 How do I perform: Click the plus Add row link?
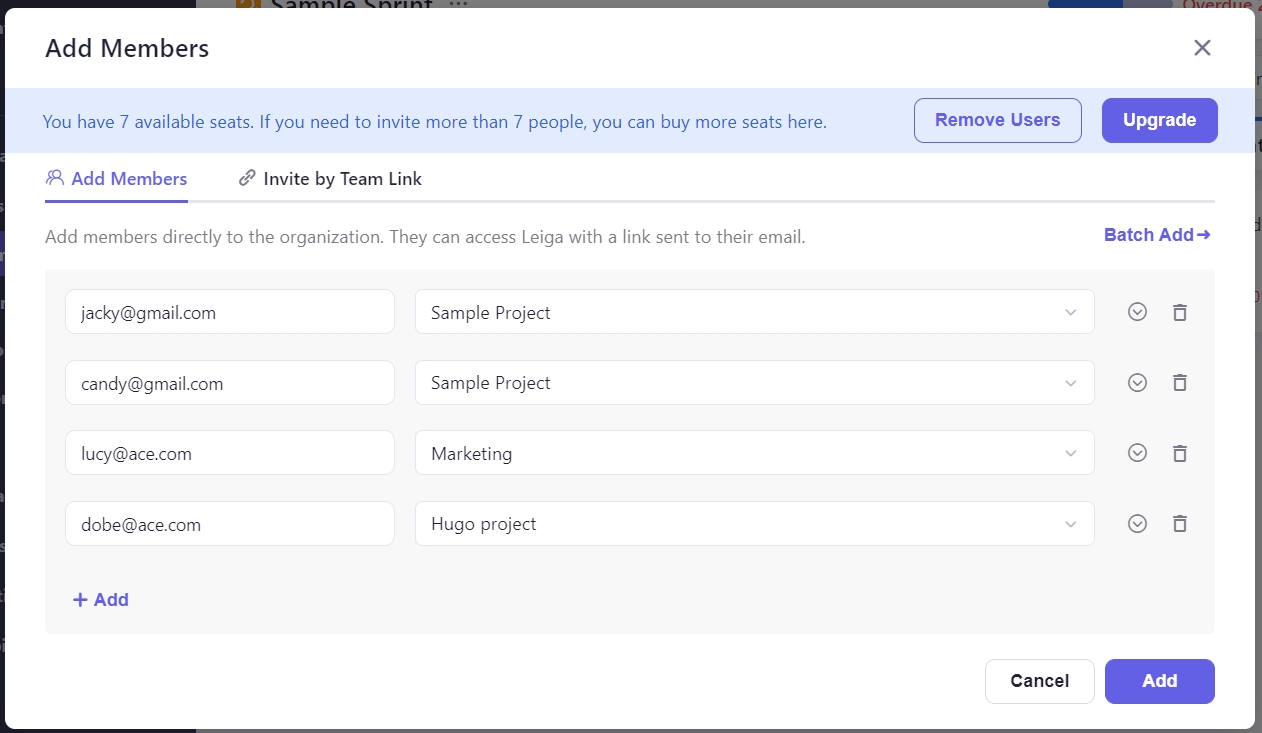[101, 599]
